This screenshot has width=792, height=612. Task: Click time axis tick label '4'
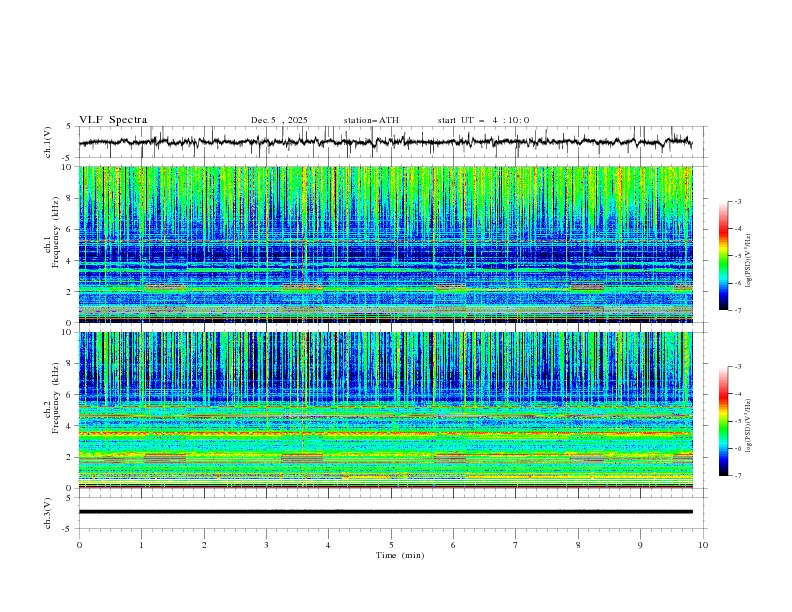(328, 545)
